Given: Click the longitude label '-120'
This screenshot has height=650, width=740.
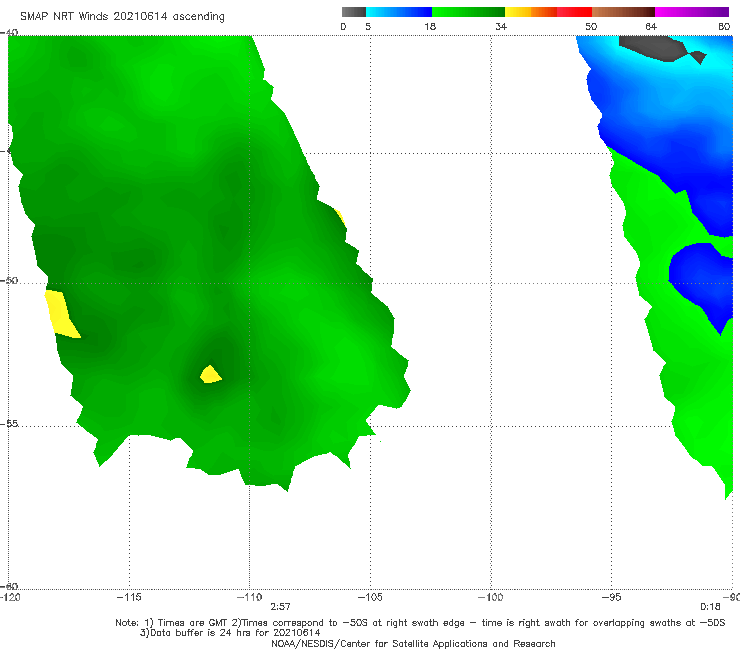Looking at the screenshot, I should (x=10, y=597).
